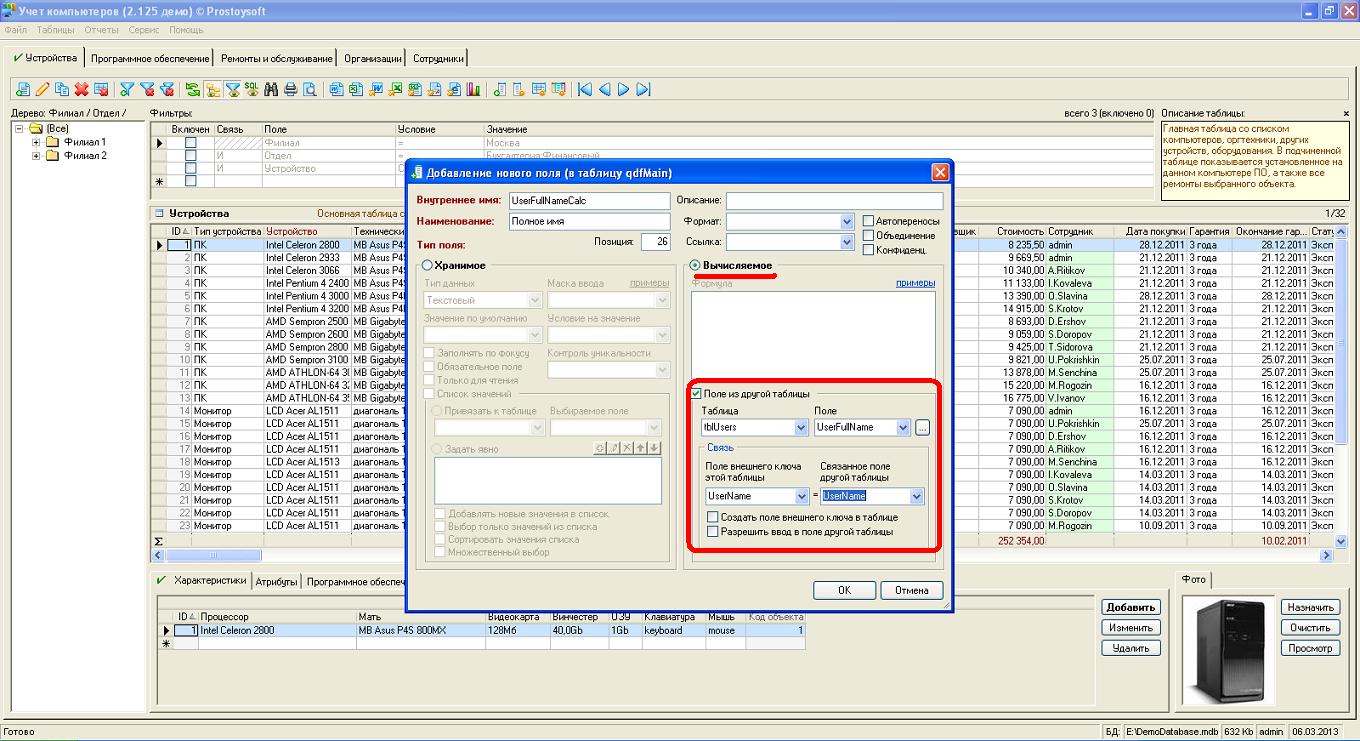The width and height of the screenshot is (1360, 741).
Task: Click the green refresh arrows icon
Action: pyautogui.click(x=193, y=90)
